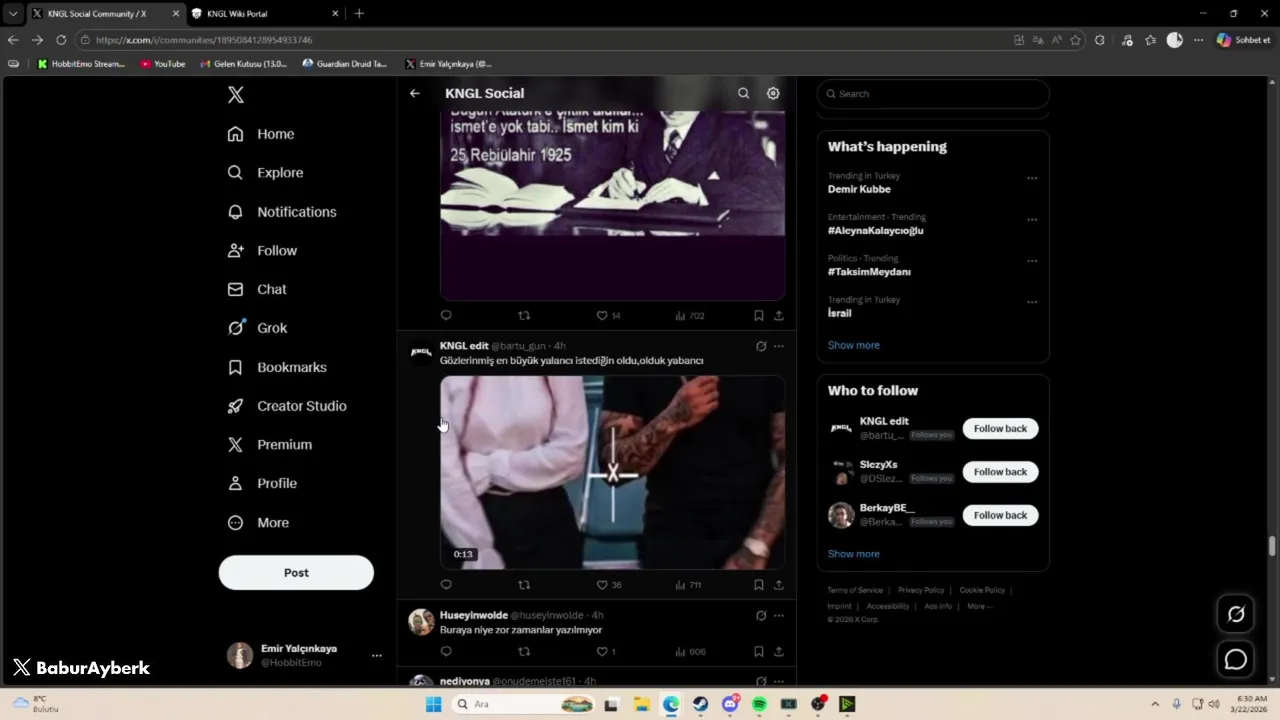Play the KNGL edit 0:13 video
Screen dimensions: 1280x720
pos(612,473)
